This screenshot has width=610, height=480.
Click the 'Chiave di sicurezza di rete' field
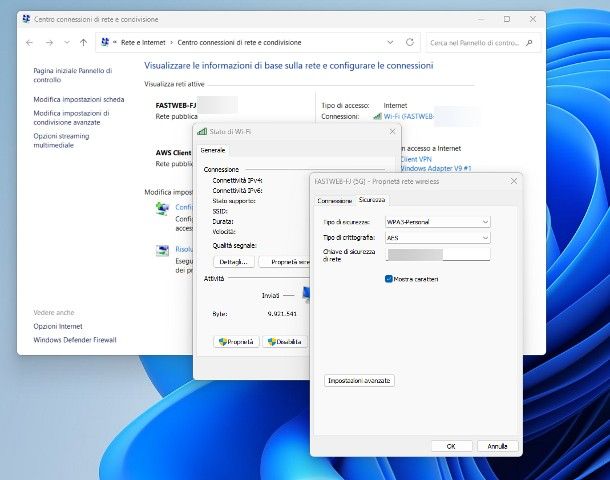438,254
